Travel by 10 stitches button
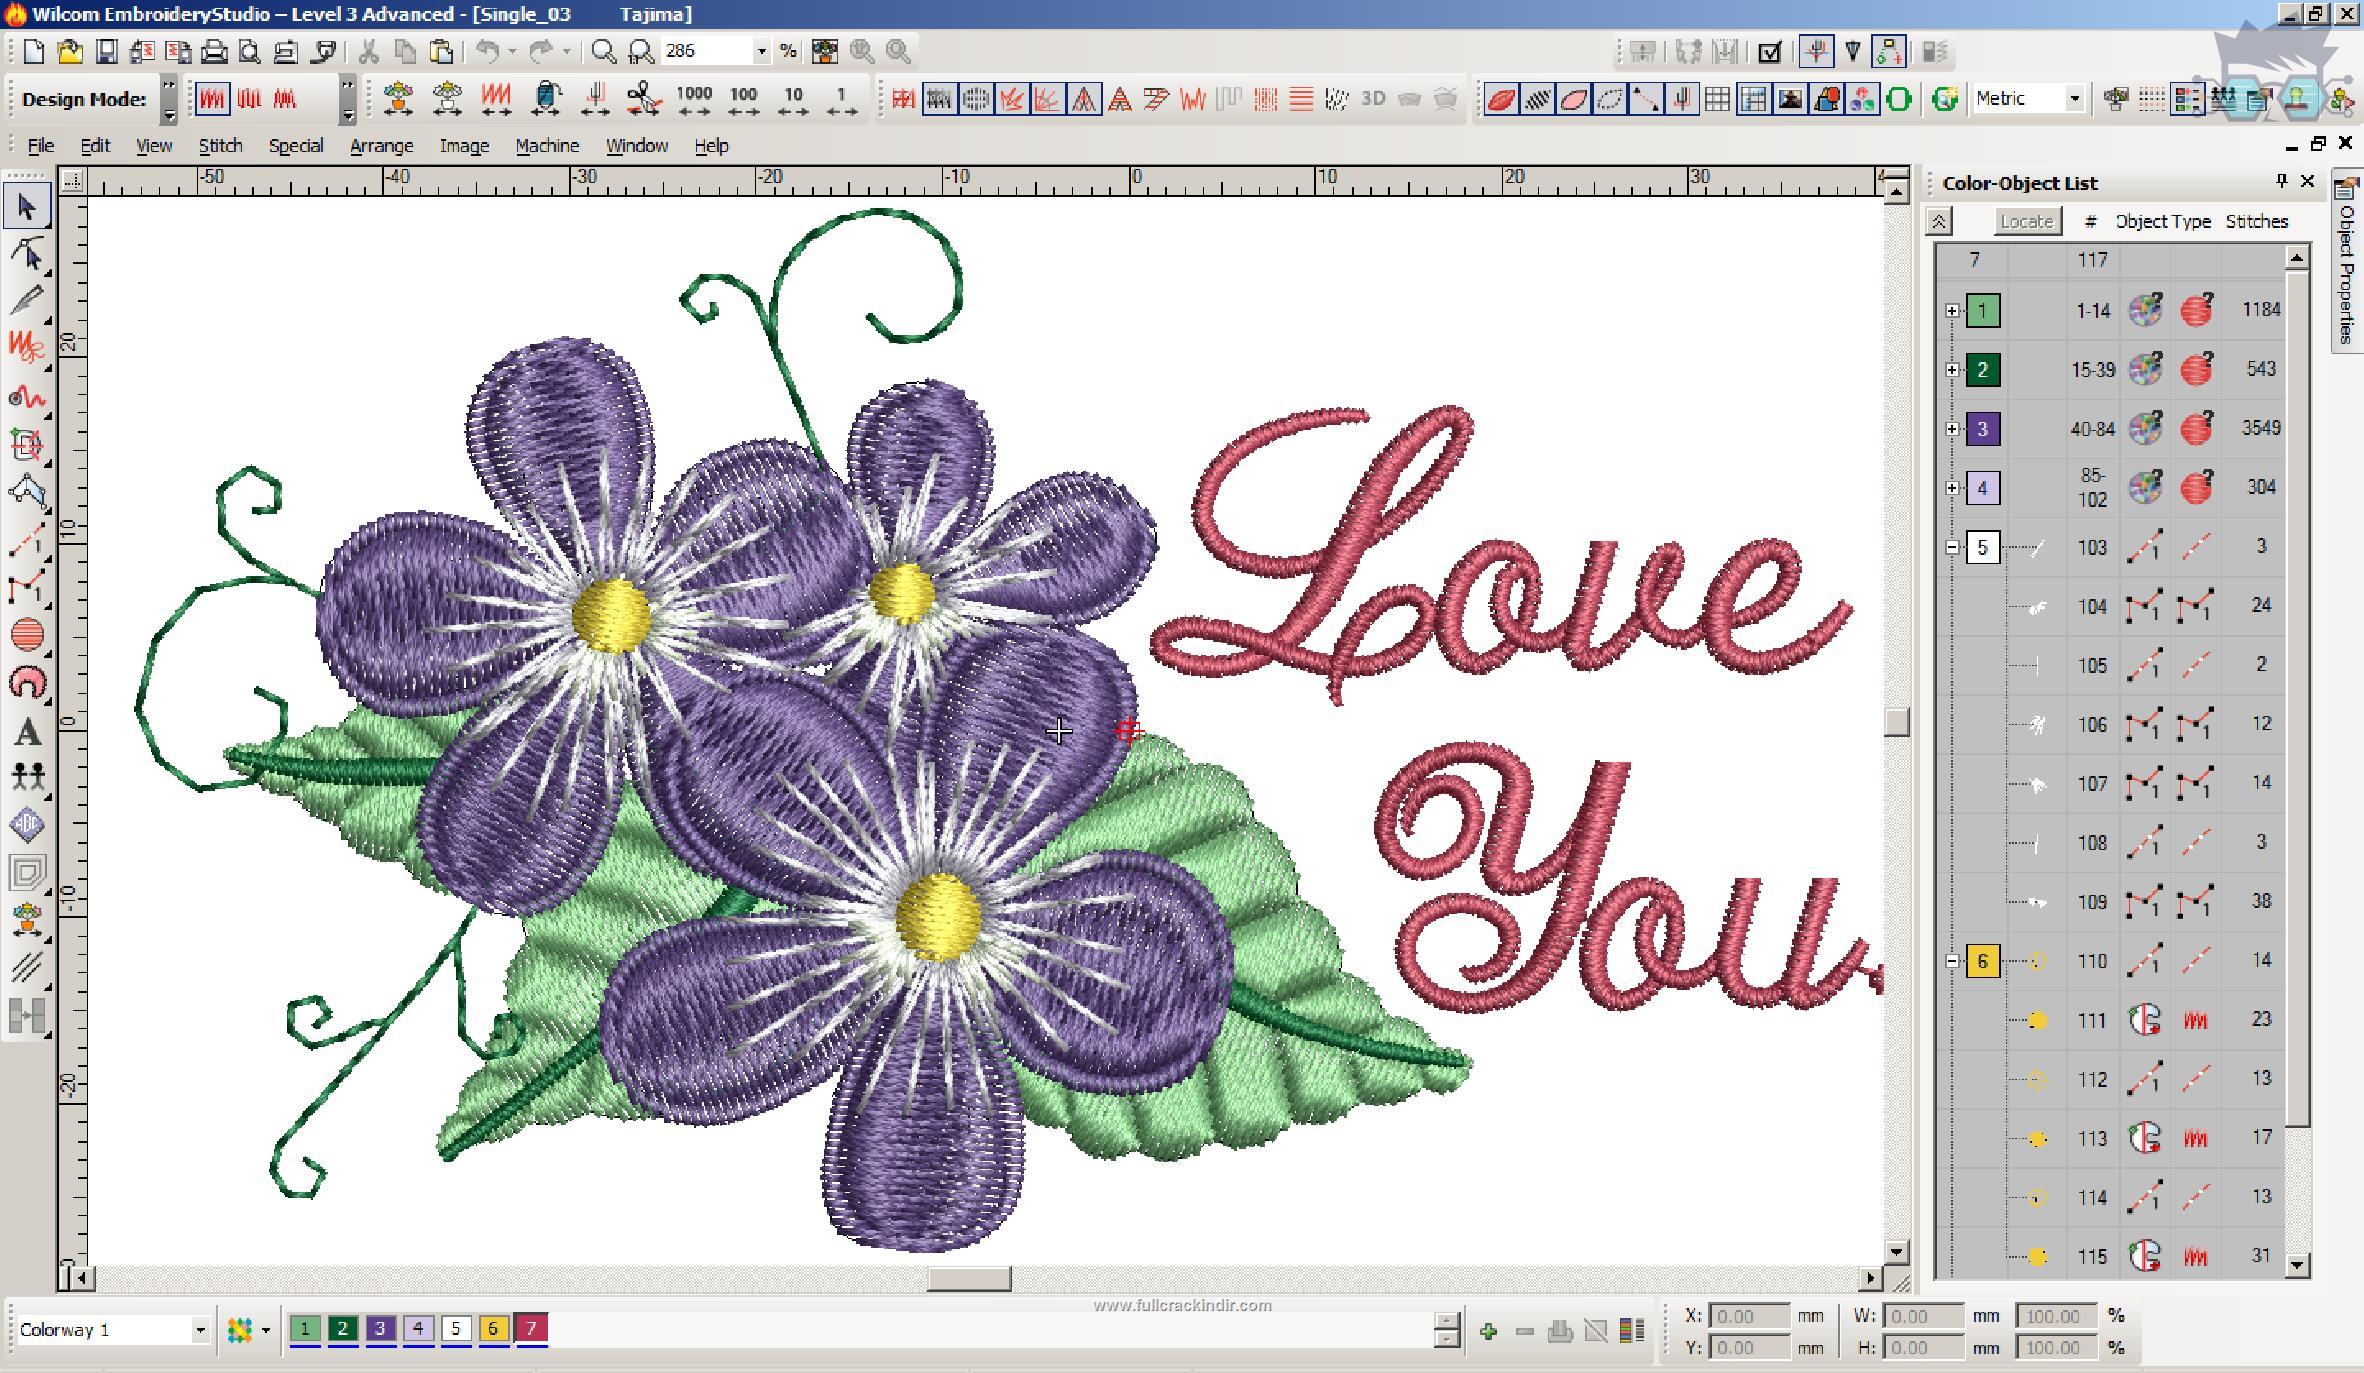The height and width of the screenshot is (1373, 2364). pyautogui.click(x=793, y=99)
